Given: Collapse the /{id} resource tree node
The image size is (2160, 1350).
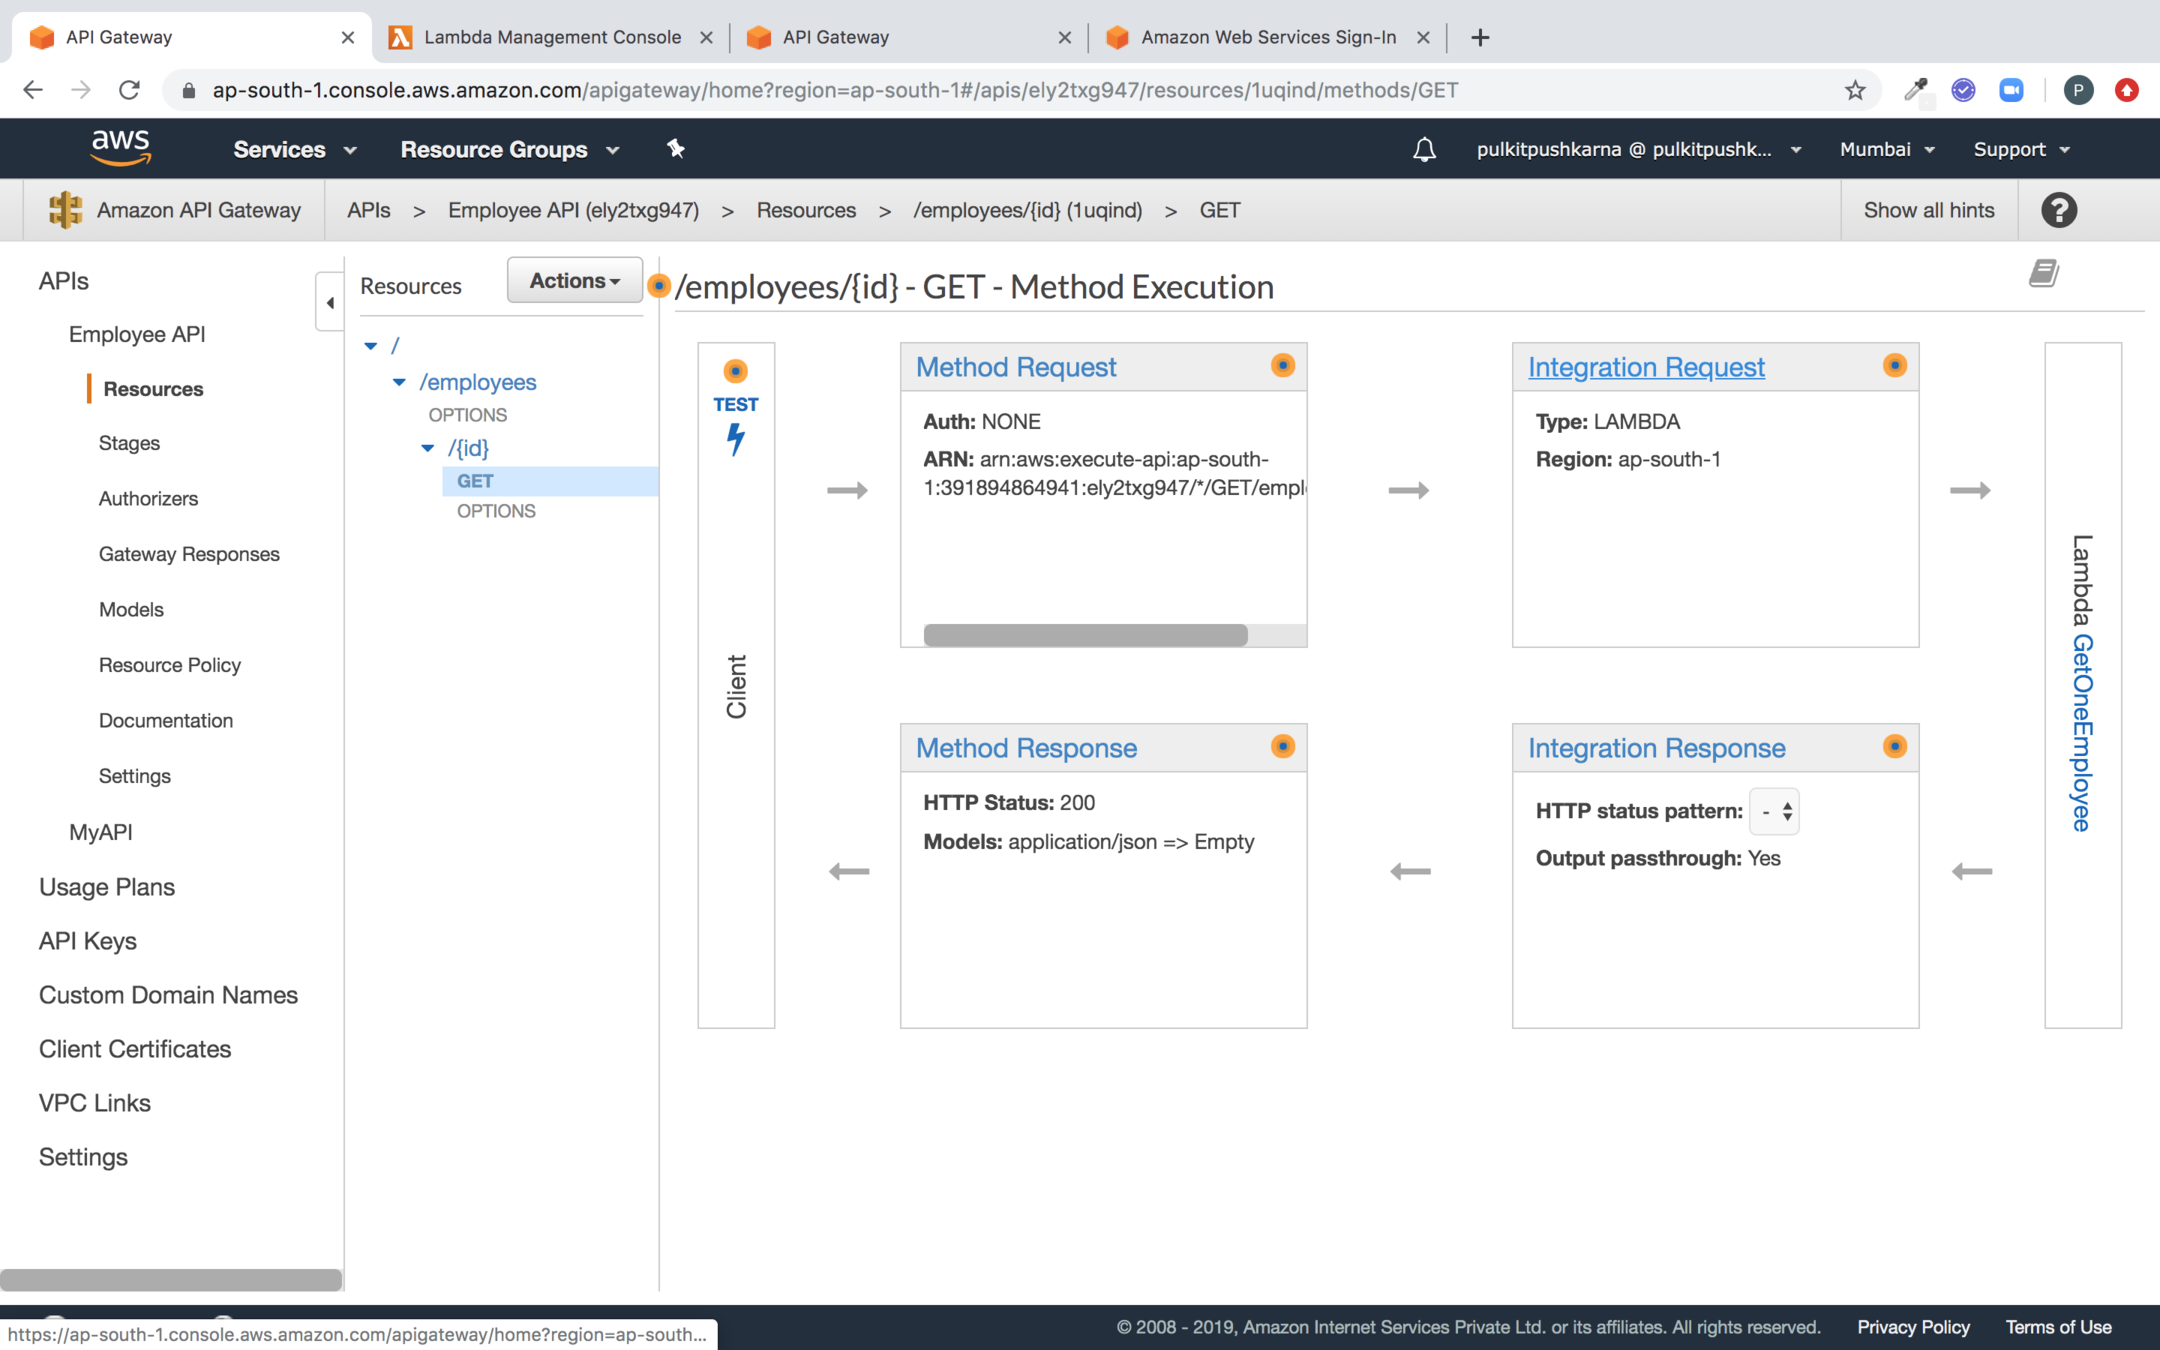Looking at the screenshot, I should click(x=428, y=448).
